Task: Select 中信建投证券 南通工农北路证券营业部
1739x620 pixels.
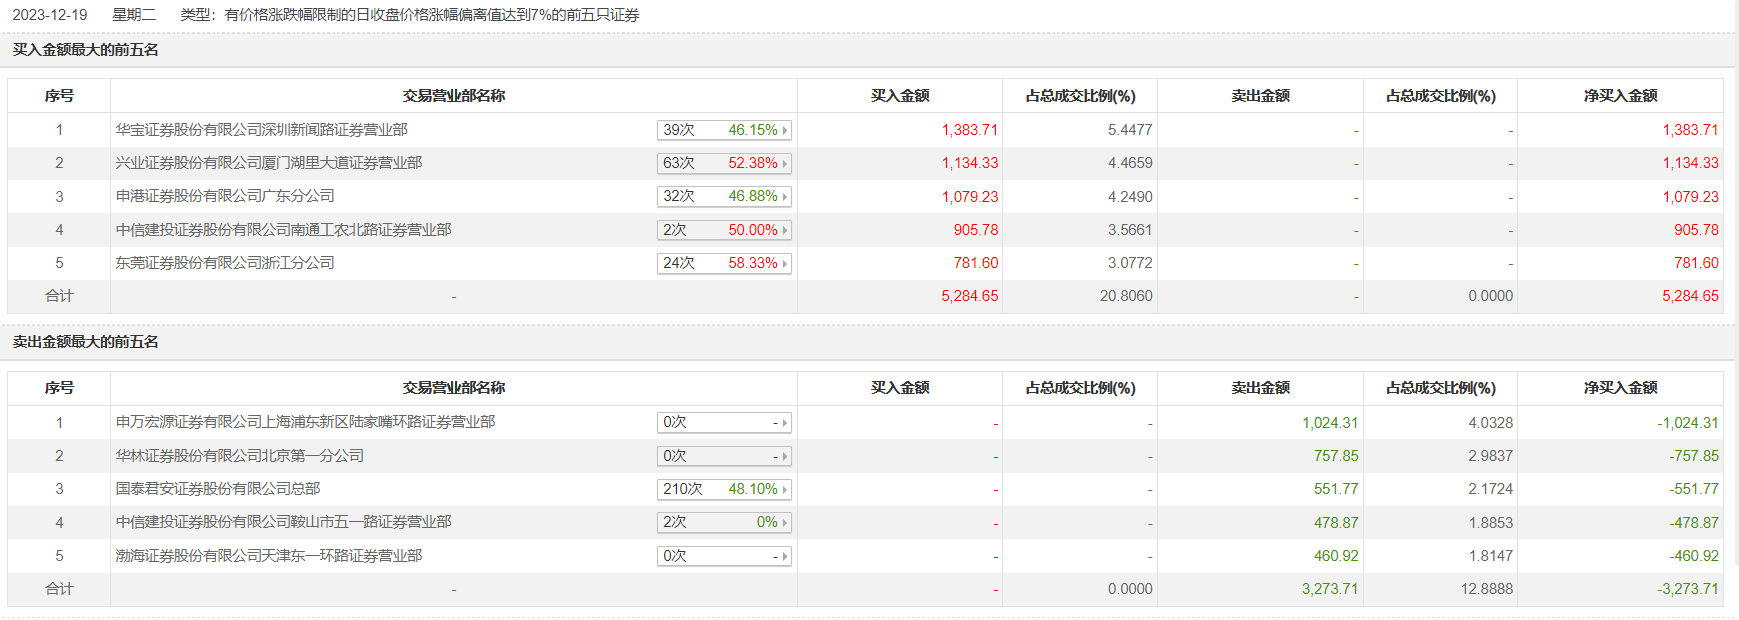Action: (x=283, y=230)
